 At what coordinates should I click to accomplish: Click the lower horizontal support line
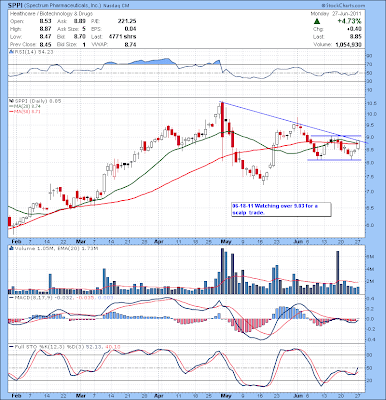[x=334, y=160]
